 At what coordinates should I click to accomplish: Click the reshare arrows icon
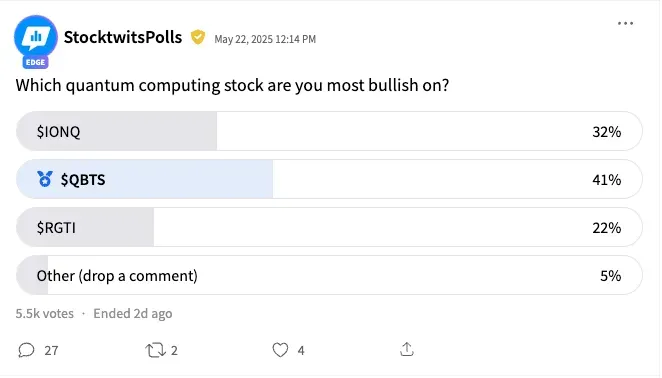155,350
